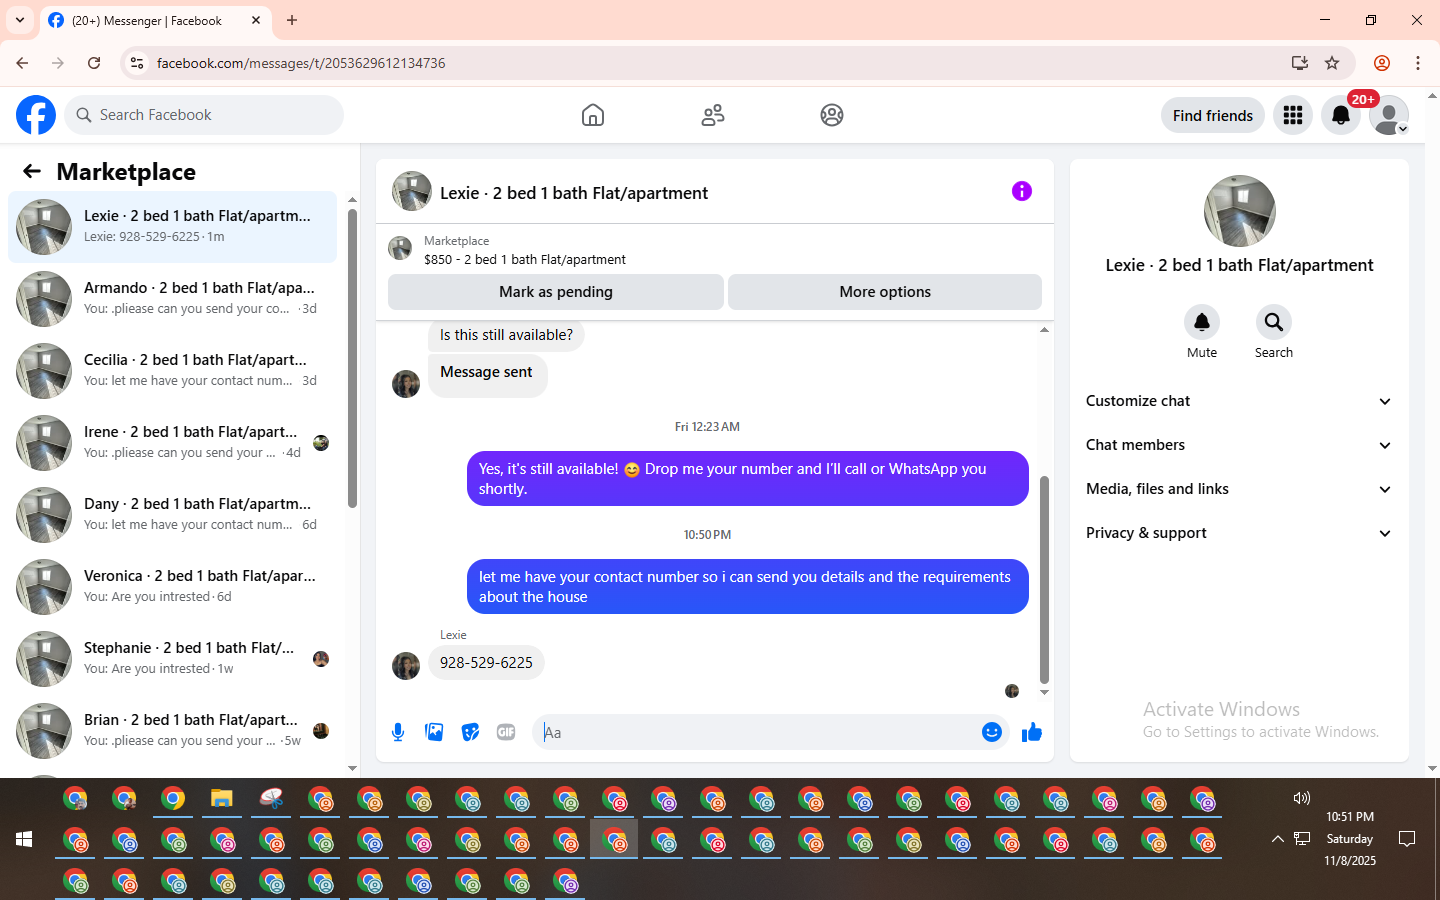
Task: Open the emoji picker icon
Action: pyautogui.click(x=992, y=732)
